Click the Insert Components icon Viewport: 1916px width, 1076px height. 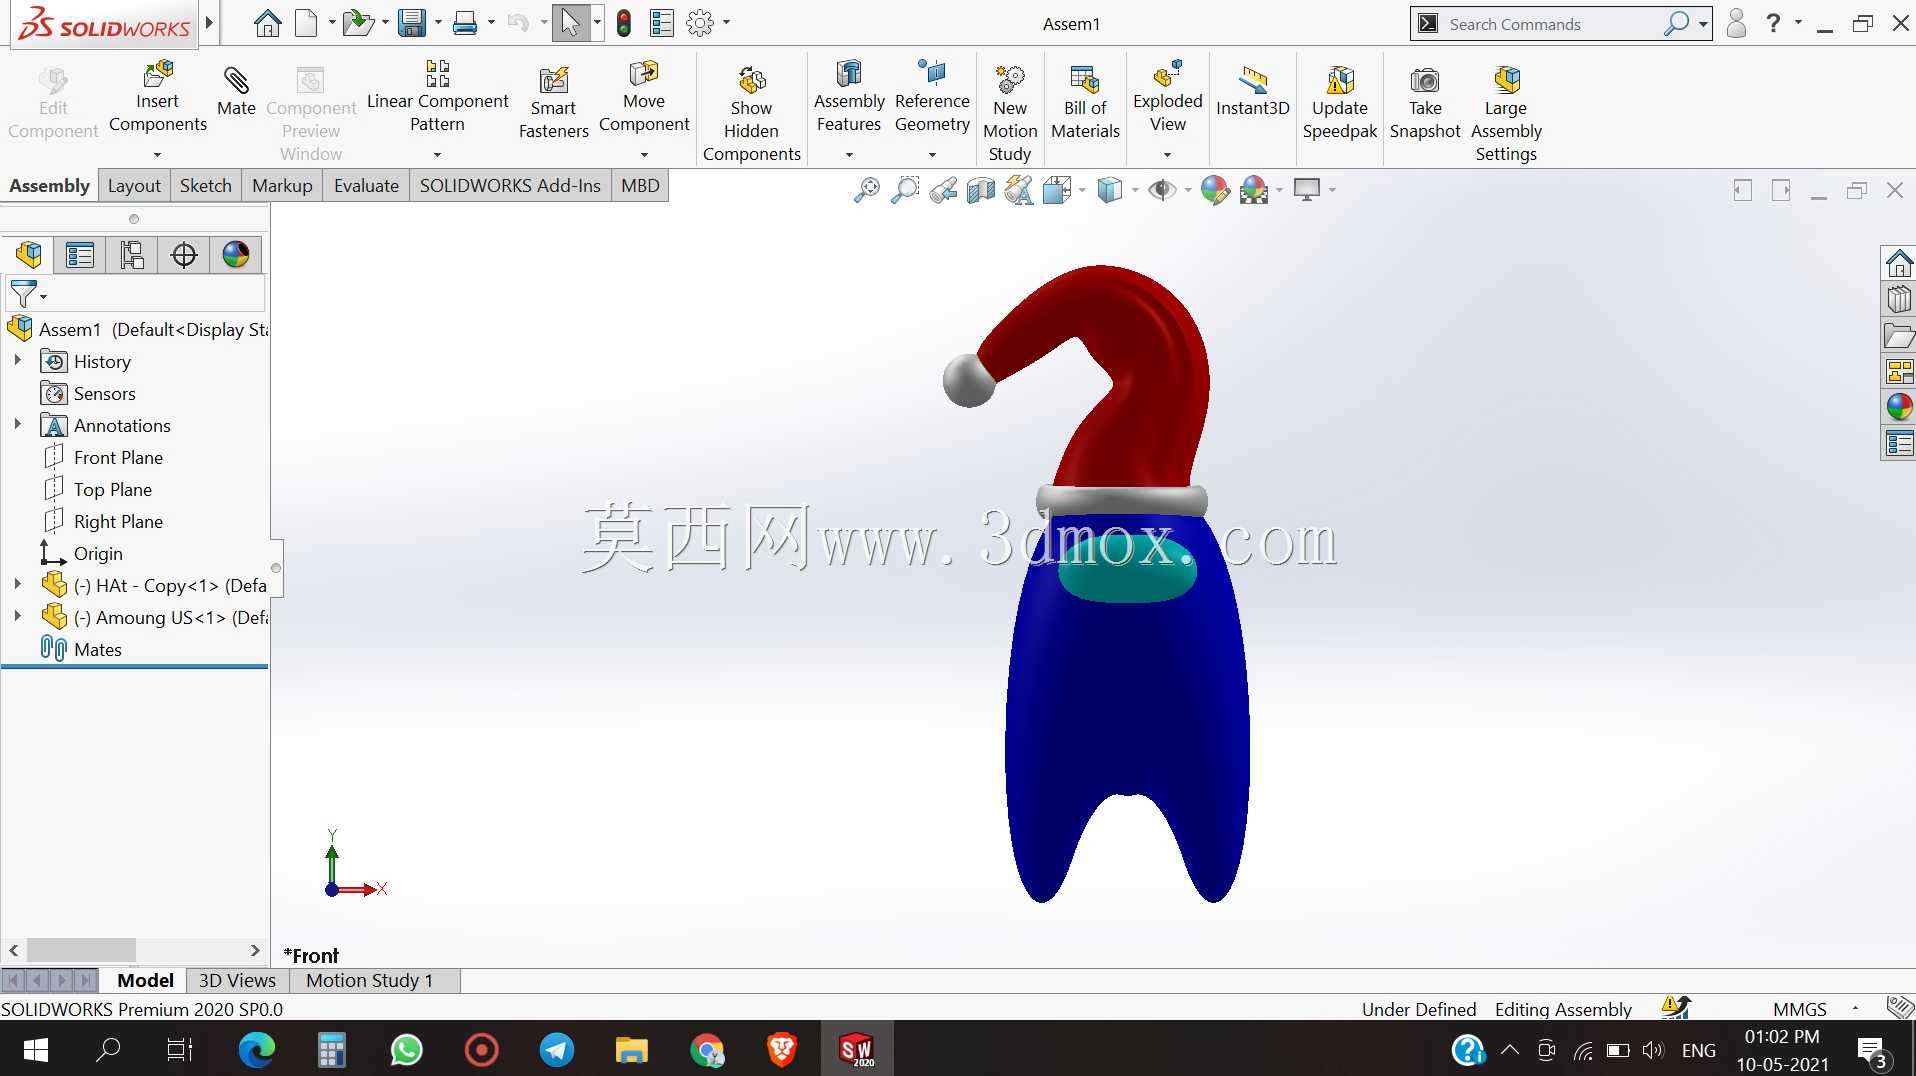(x=158, y=76)
